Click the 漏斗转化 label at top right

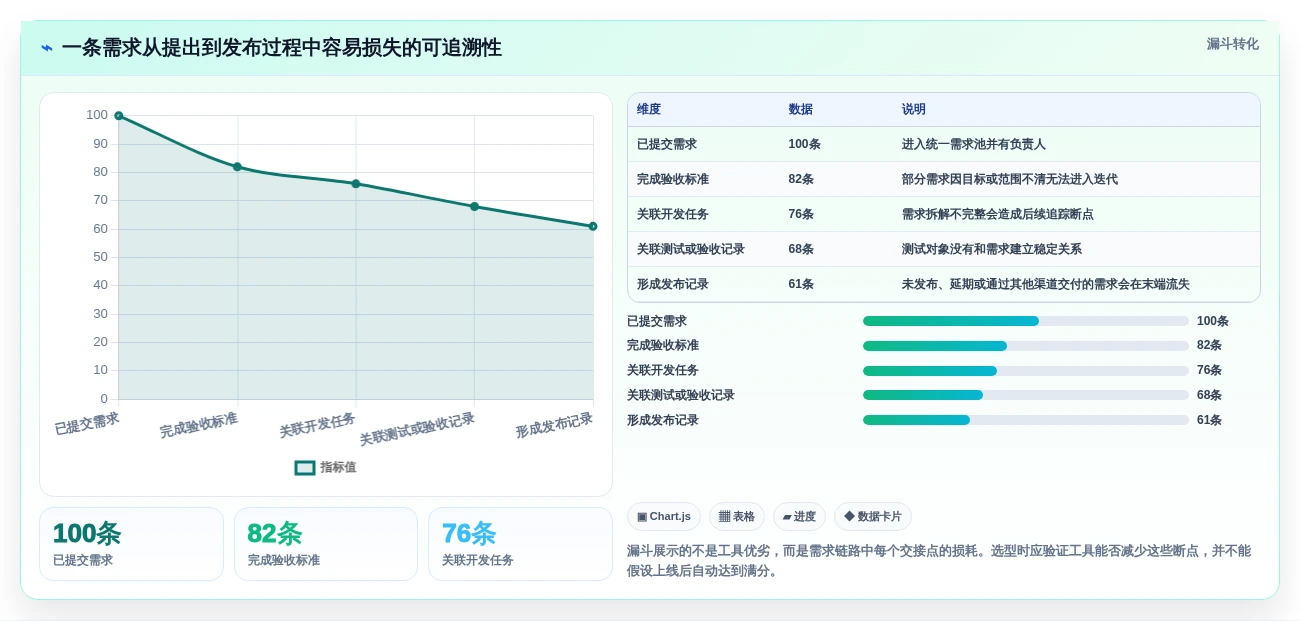click(x=1232, y=44)
